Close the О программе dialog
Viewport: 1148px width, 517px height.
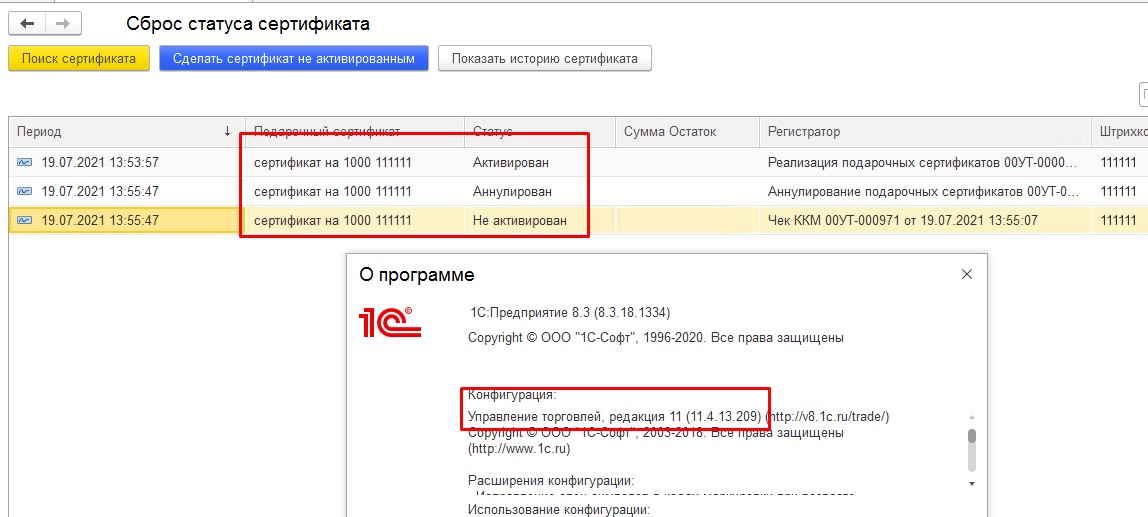[966, 275]
